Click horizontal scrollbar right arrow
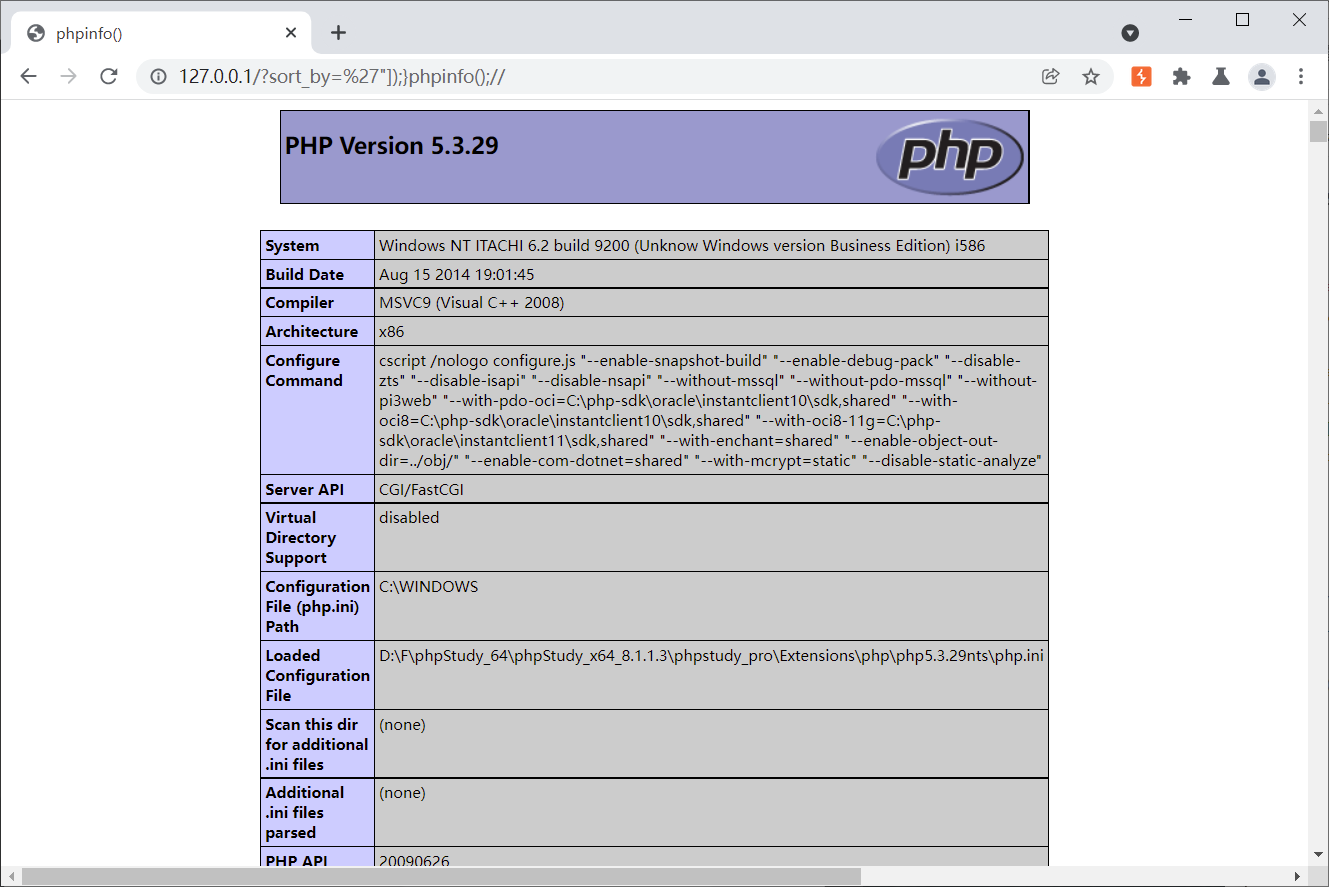 1299,876
